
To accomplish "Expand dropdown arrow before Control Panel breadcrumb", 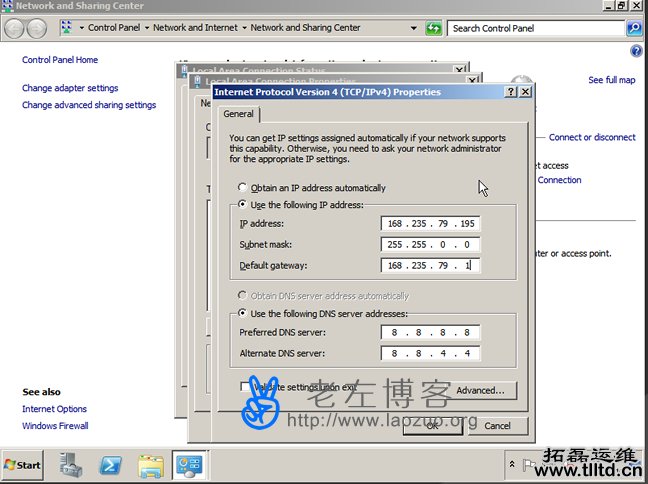I will tap(81, 28).
